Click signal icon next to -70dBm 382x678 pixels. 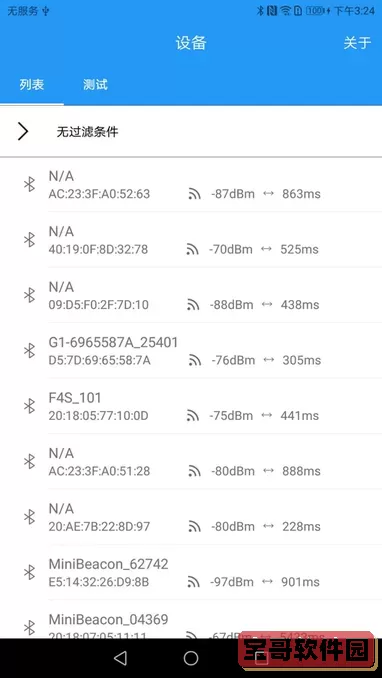coord(193,249)
